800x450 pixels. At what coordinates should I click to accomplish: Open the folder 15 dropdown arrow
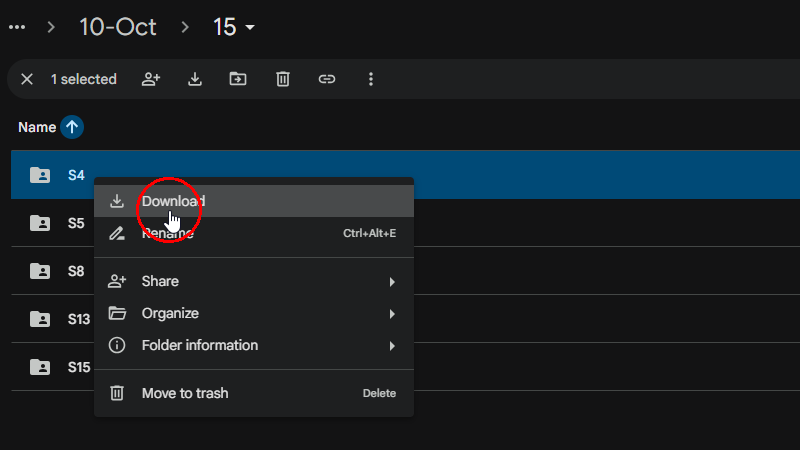click(249, 27)
